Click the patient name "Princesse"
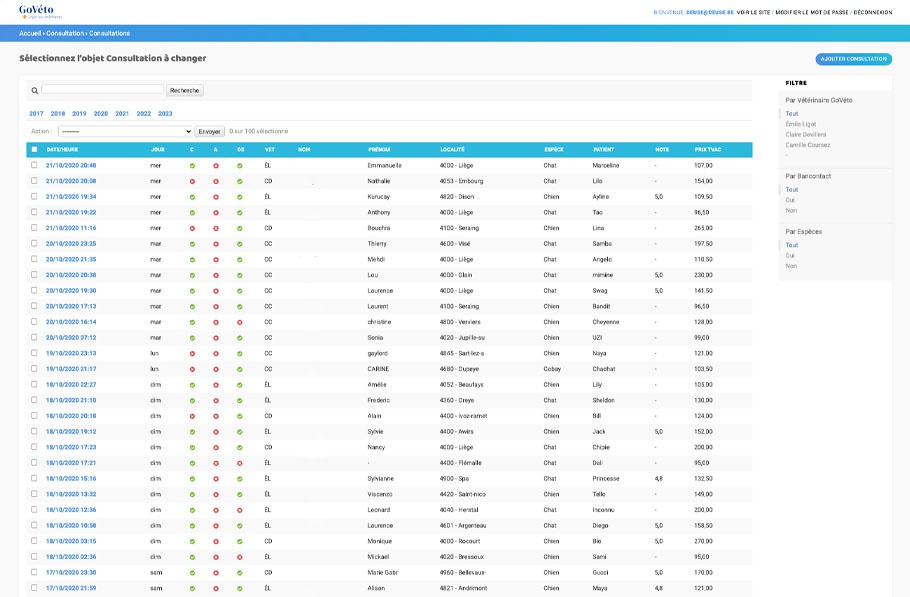The width and height of the screenshot is (910, 597). click(x=606, y=479)
